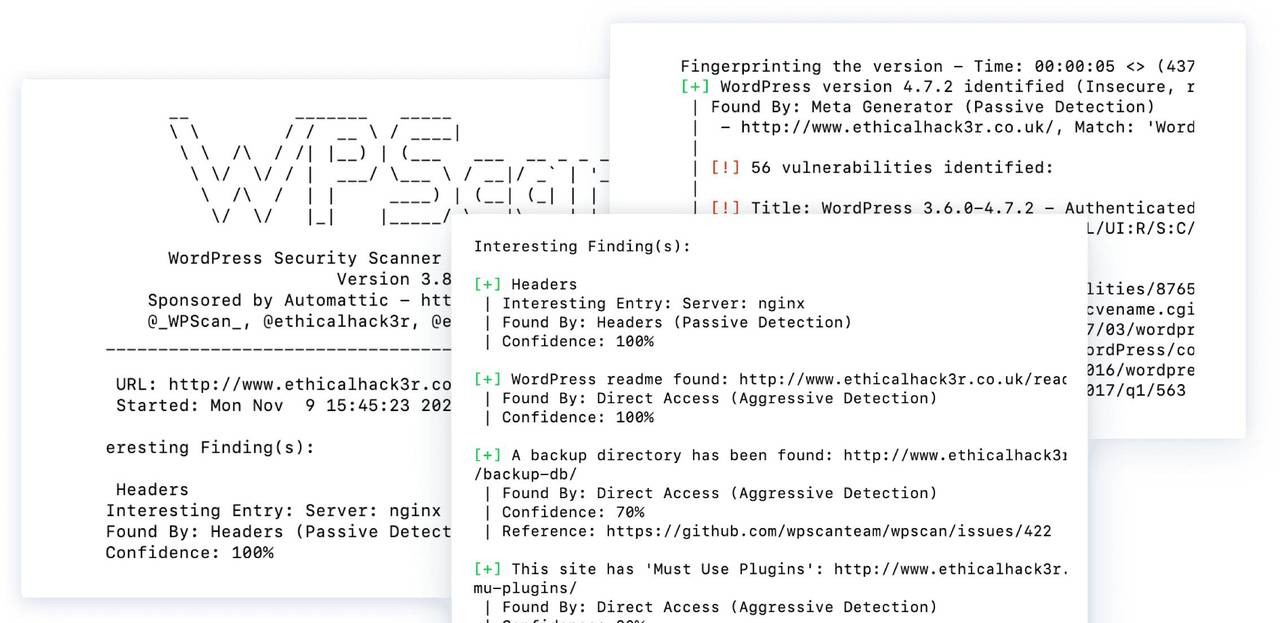Click the 'Version 3.8' line in the left panel
This screenshot has height=623, width=1280.
394,279
